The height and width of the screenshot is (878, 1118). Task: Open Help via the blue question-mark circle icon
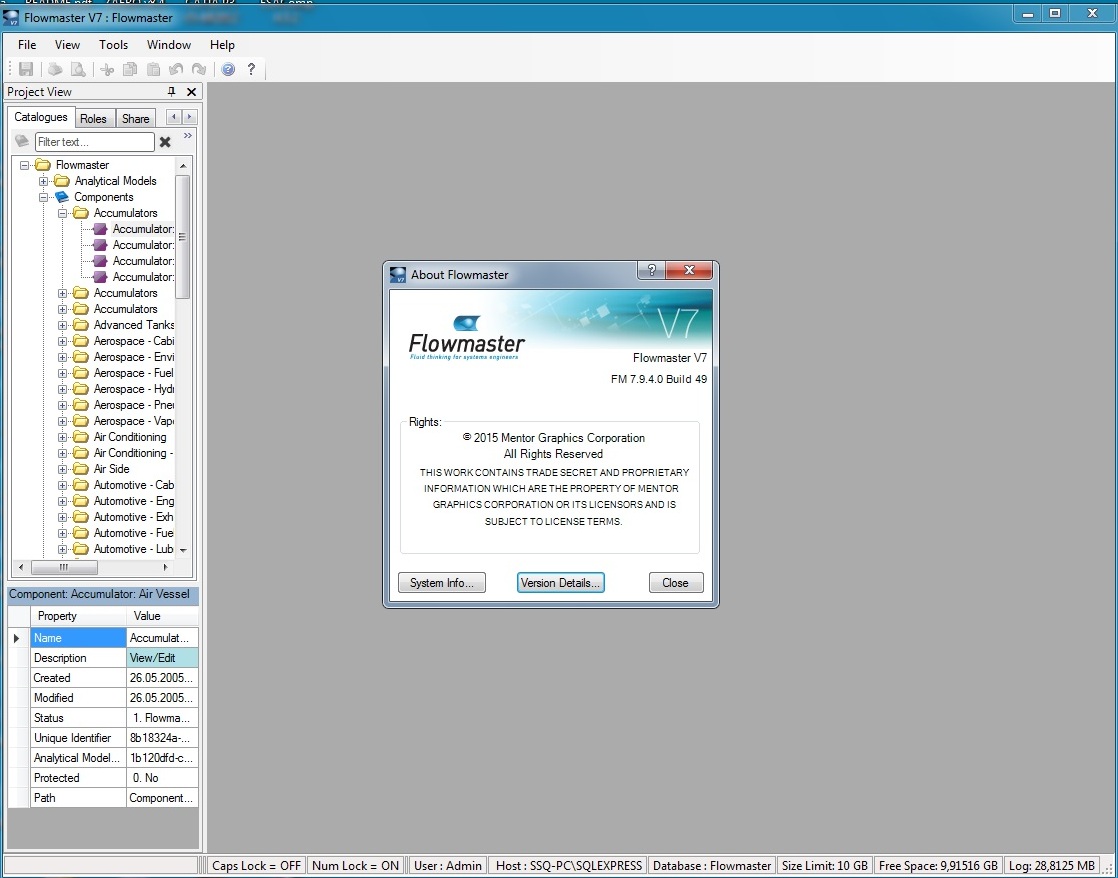pos(228,69)
